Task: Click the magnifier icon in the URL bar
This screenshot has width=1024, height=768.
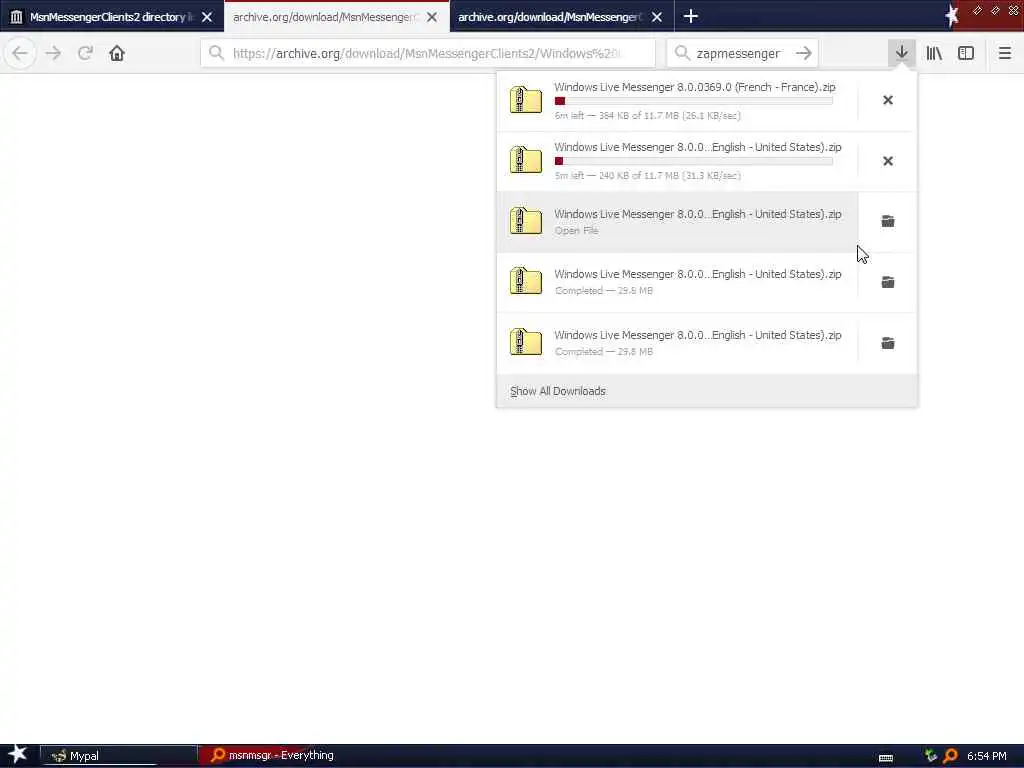Action: (216, 53)
